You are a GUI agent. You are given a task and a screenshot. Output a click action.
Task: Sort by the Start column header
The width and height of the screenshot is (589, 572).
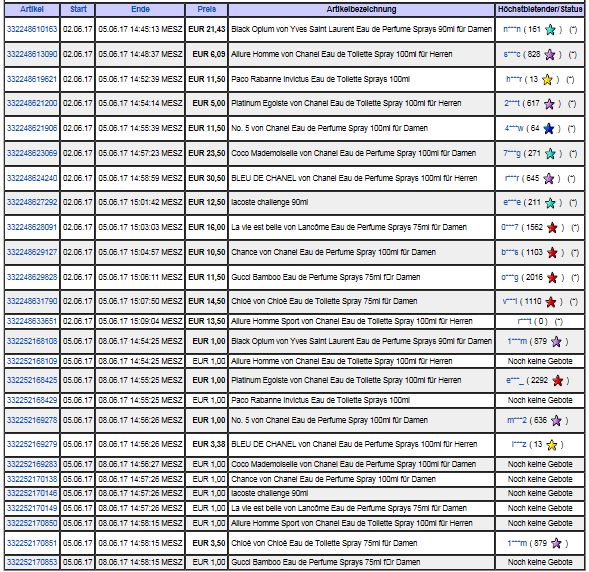[x=78, y=9]
